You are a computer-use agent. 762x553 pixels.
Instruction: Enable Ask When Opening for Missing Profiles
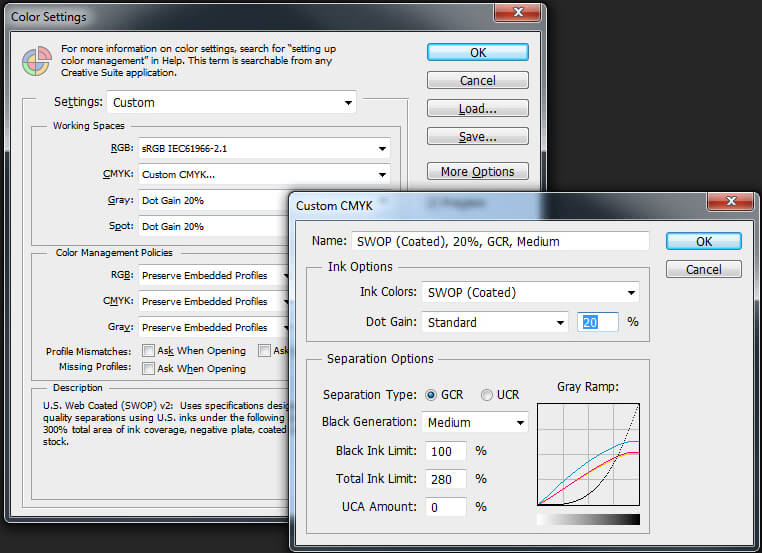pos(149,368)
